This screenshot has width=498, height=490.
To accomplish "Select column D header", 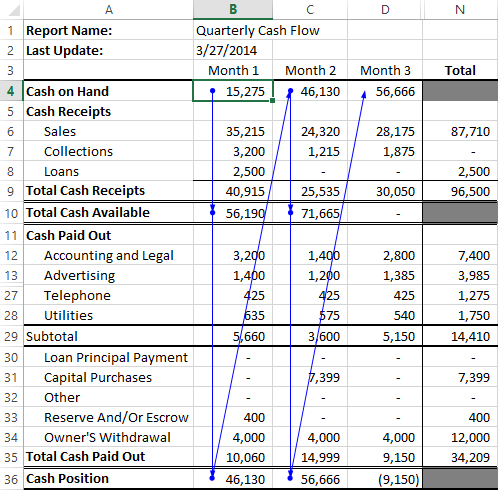I will pos(385,9).
